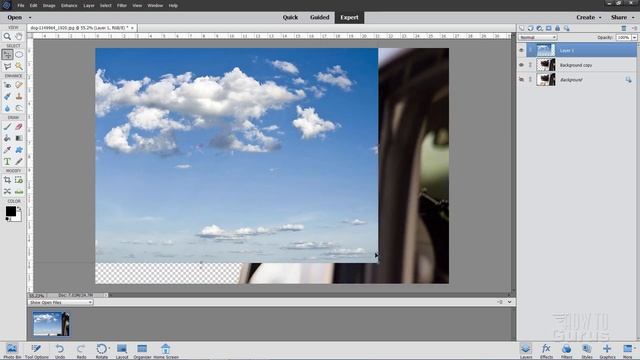Add a layer mask
The image size is (640, 360).
pyautogui.click(x=549, y=28)
